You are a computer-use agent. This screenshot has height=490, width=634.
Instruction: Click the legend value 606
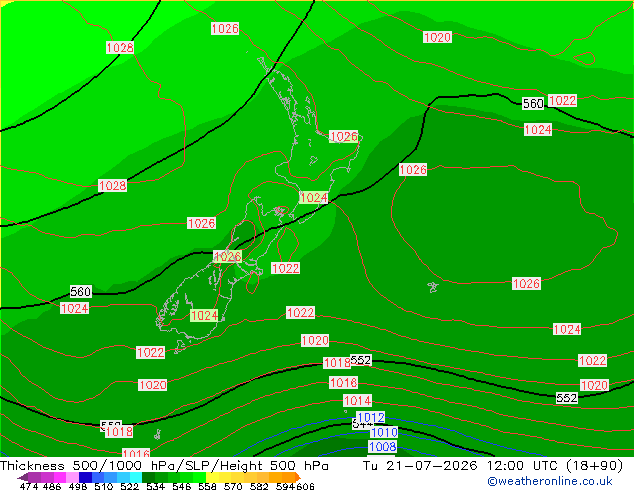[305, 486]
